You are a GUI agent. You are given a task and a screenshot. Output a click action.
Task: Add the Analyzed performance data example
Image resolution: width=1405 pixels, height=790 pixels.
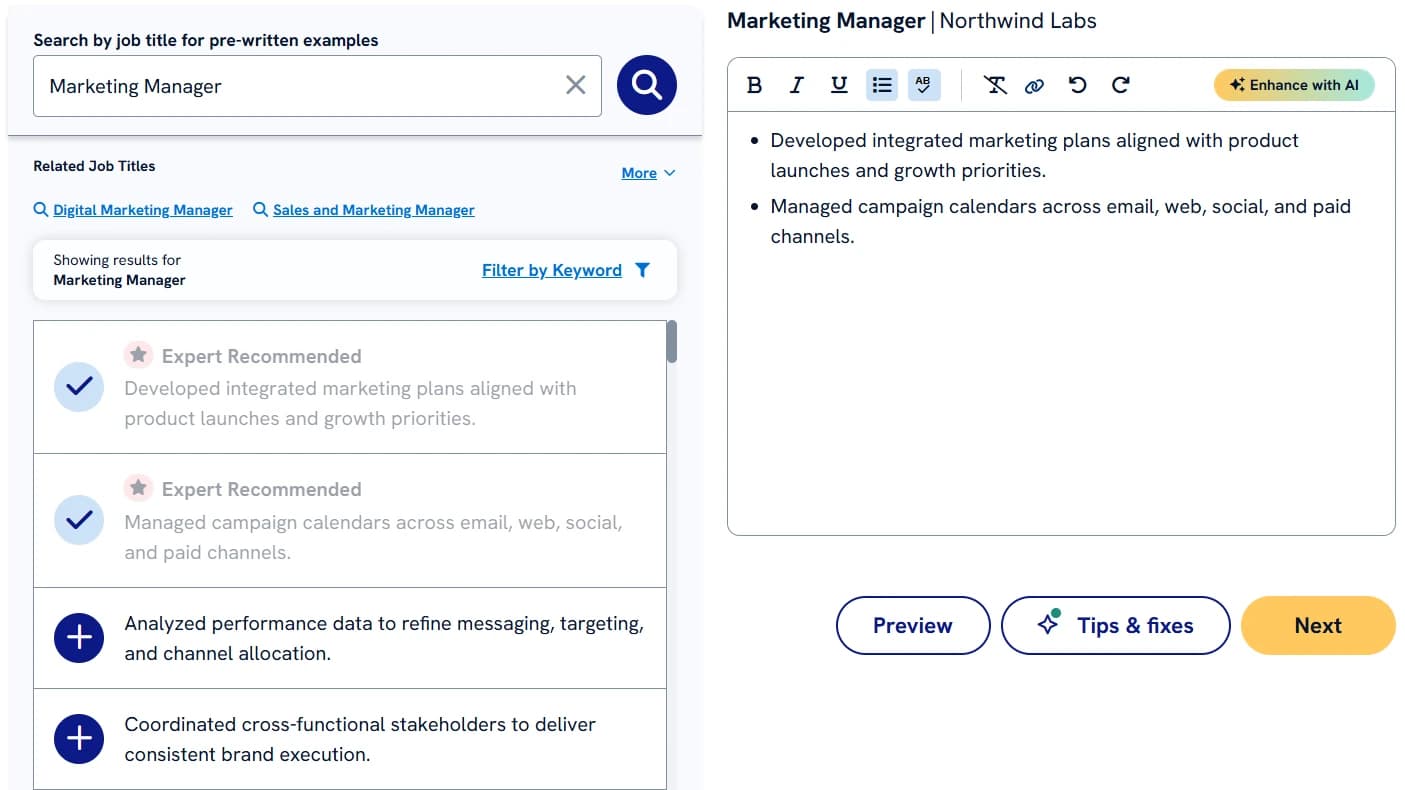coord(79,638)
